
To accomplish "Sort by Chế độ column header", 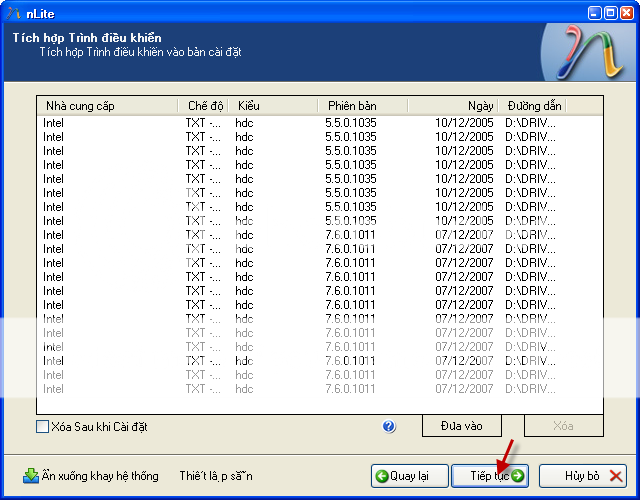I will coord(203,106).
